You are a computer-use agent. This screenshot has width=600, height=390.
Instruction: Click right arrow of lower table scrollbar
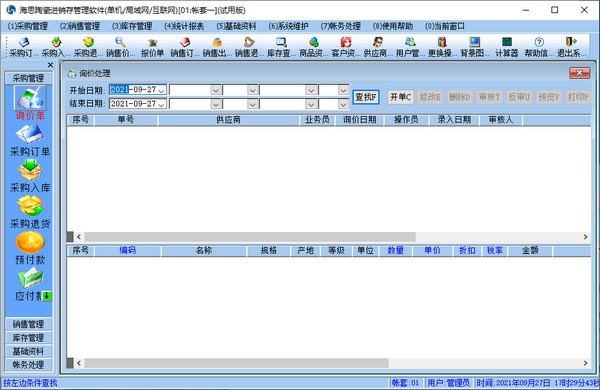click(x=585, y=363)
